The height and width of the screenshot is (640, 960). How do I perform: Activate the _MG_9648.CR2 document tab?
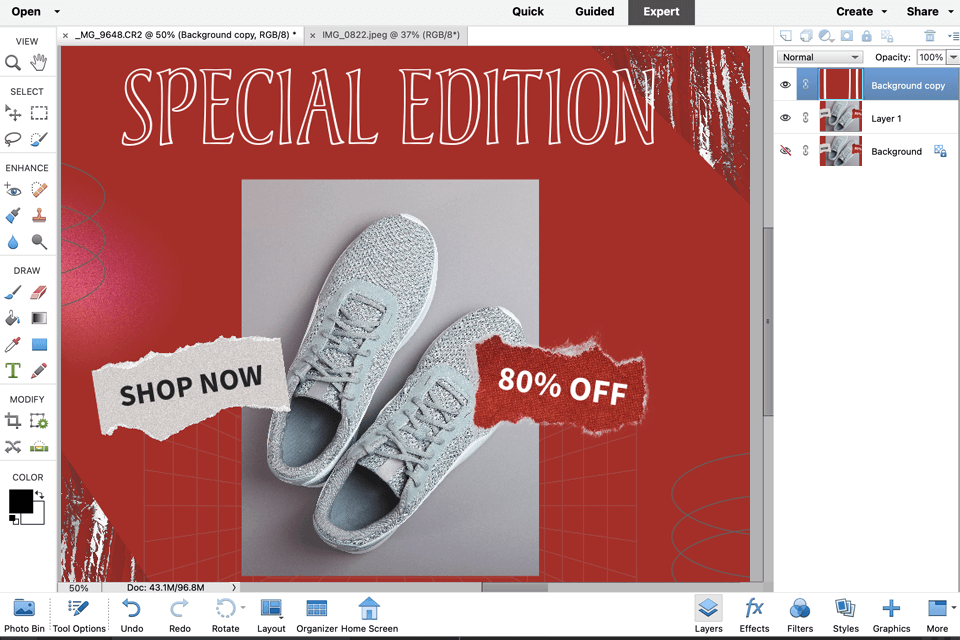pos(186,35)
